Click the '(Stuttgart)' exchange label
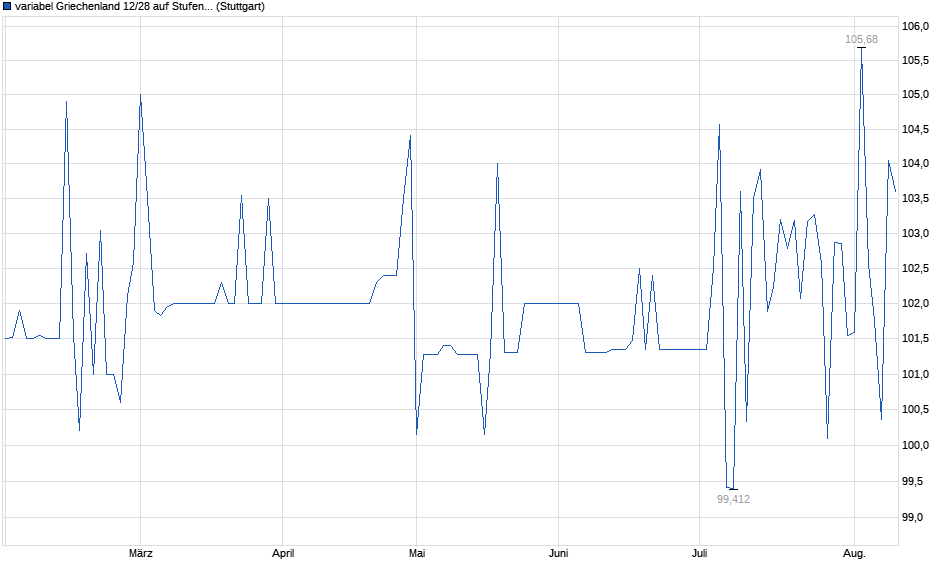Screen dimensions: 940x579 click(x=240, y=7)
